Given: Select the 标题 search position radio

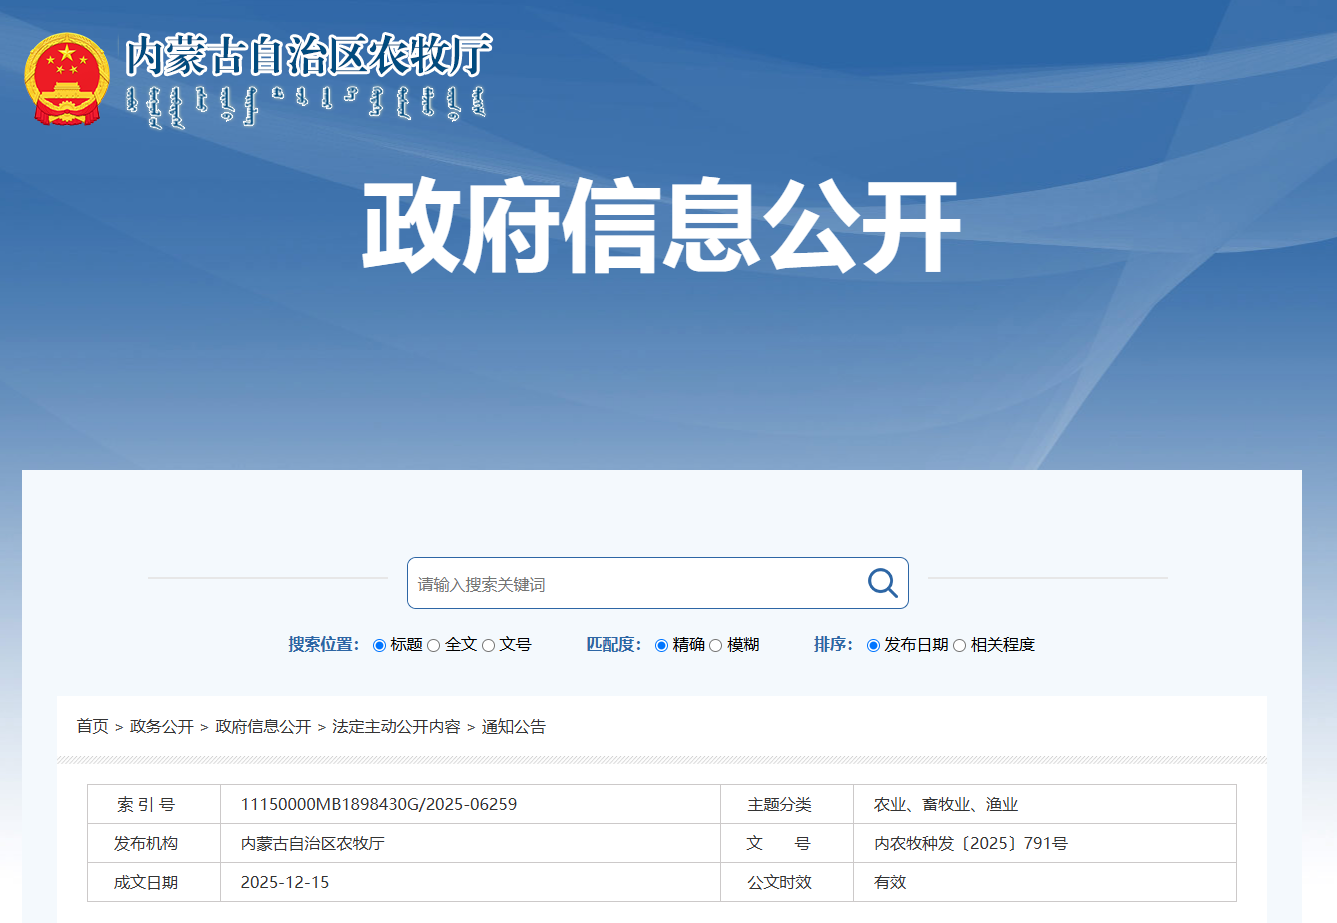Looking at the screenshot, I should [380, 645].
